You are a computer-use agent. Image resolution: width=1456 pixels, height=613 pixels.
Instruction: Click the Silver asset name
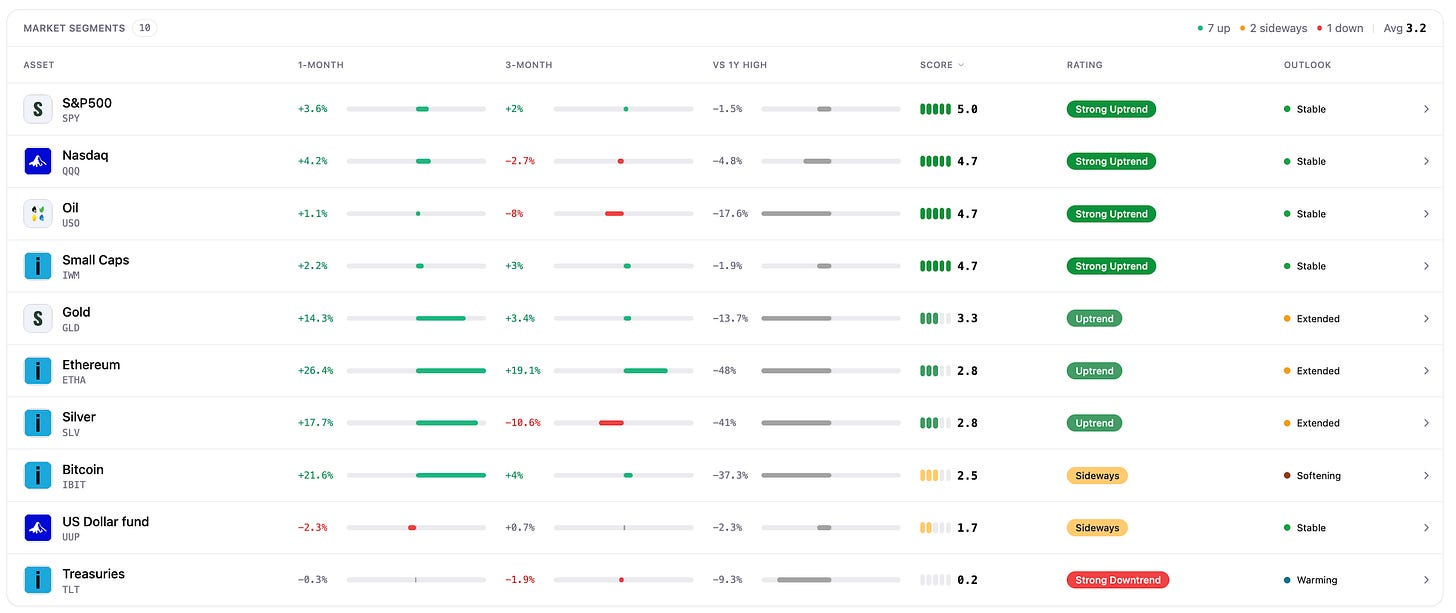coord(79,417)
